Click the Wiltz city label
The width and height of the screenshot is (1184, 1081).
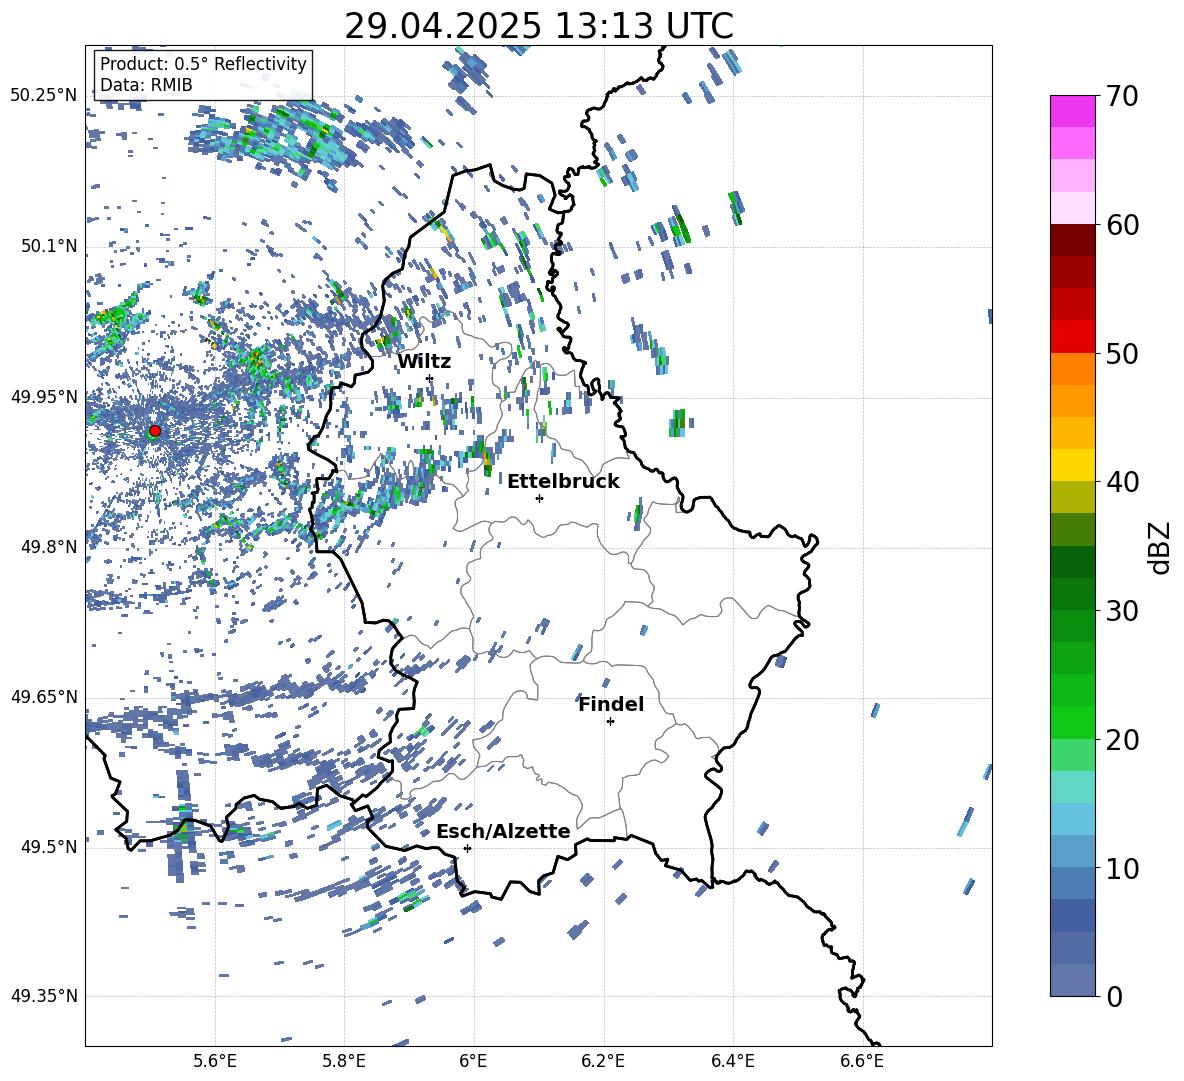coord(424,361)
